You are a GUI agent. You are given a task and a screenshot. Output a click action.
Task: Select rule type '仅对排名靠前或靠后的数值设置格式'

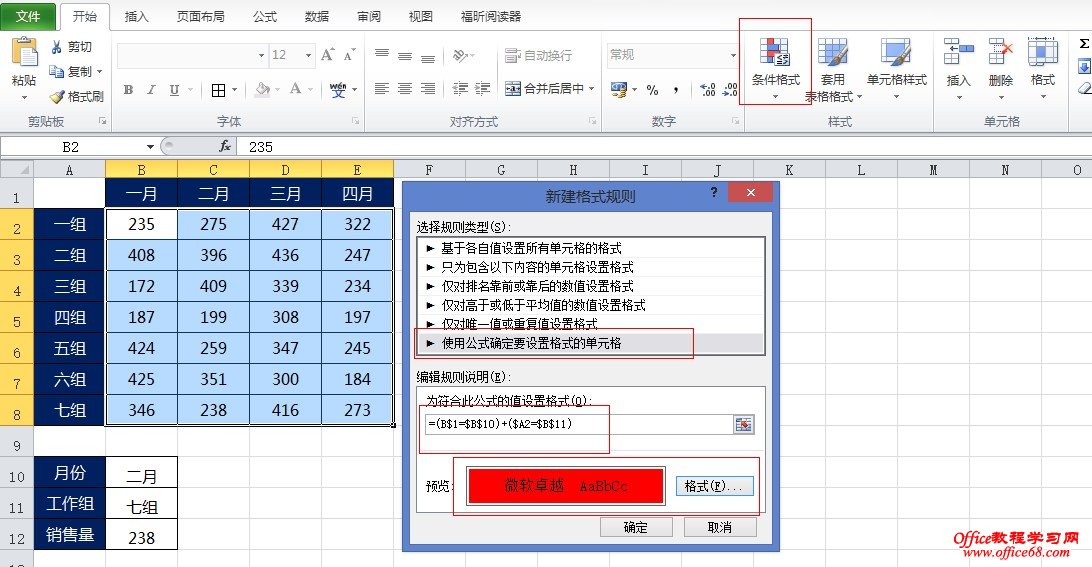pyautogui.click(x=590, y=286)
